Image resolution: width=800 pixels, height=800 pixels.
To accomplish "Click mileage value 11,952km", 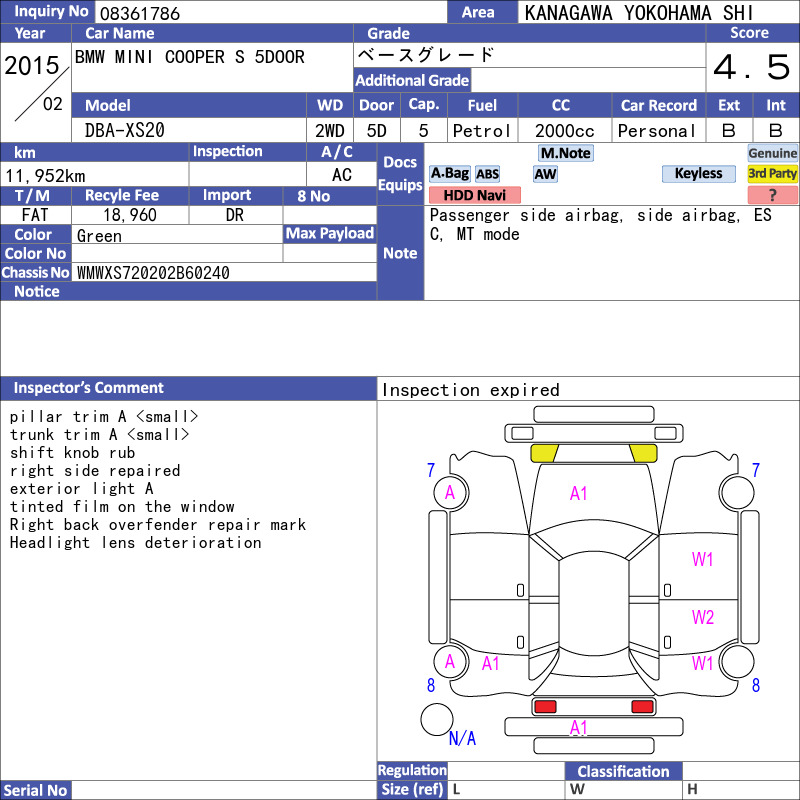I will (45, 176).
